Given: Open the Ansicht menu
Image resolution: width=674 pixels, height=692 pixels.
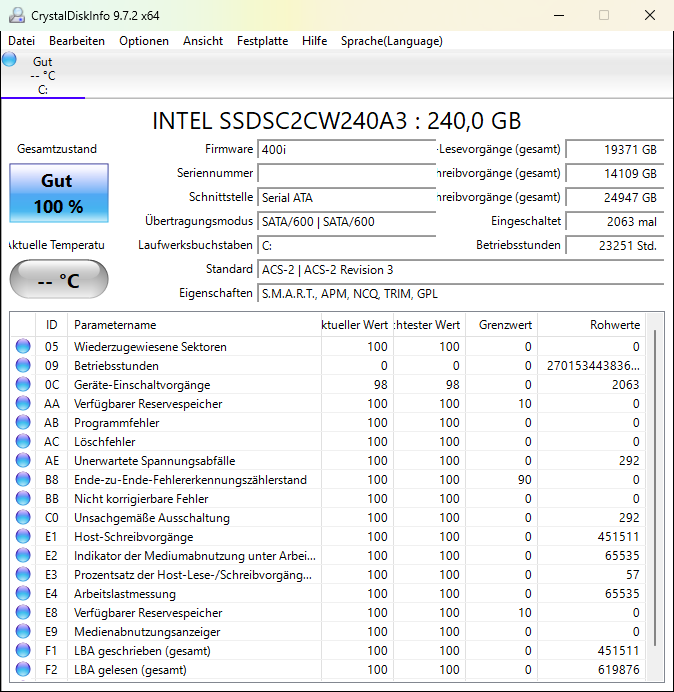Looking at the screenshot, I should click(203, 41).
